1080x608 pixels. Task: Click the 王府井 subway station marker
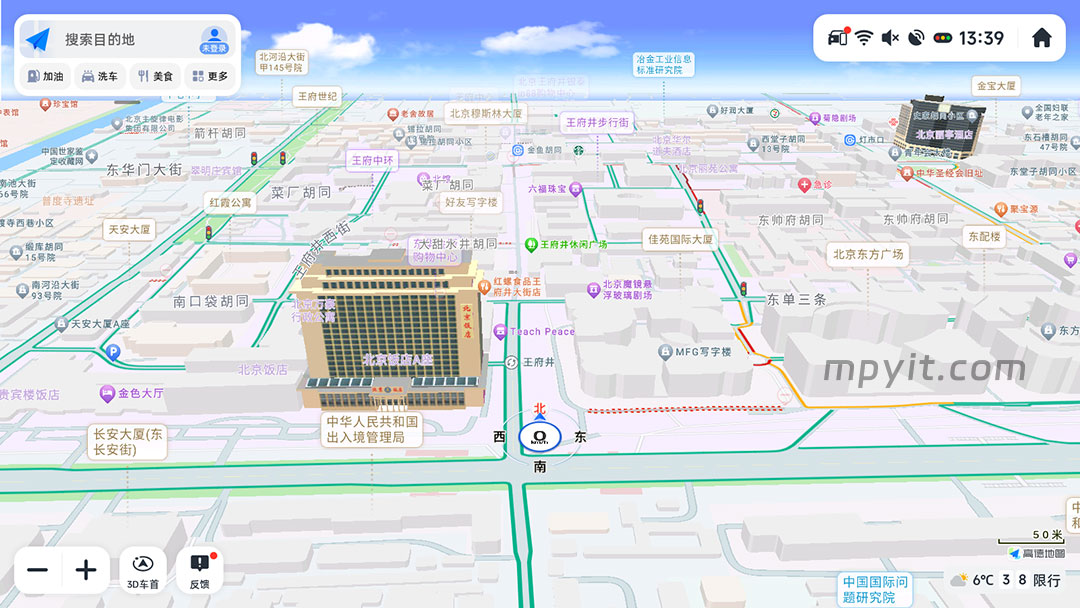(511, 362)
